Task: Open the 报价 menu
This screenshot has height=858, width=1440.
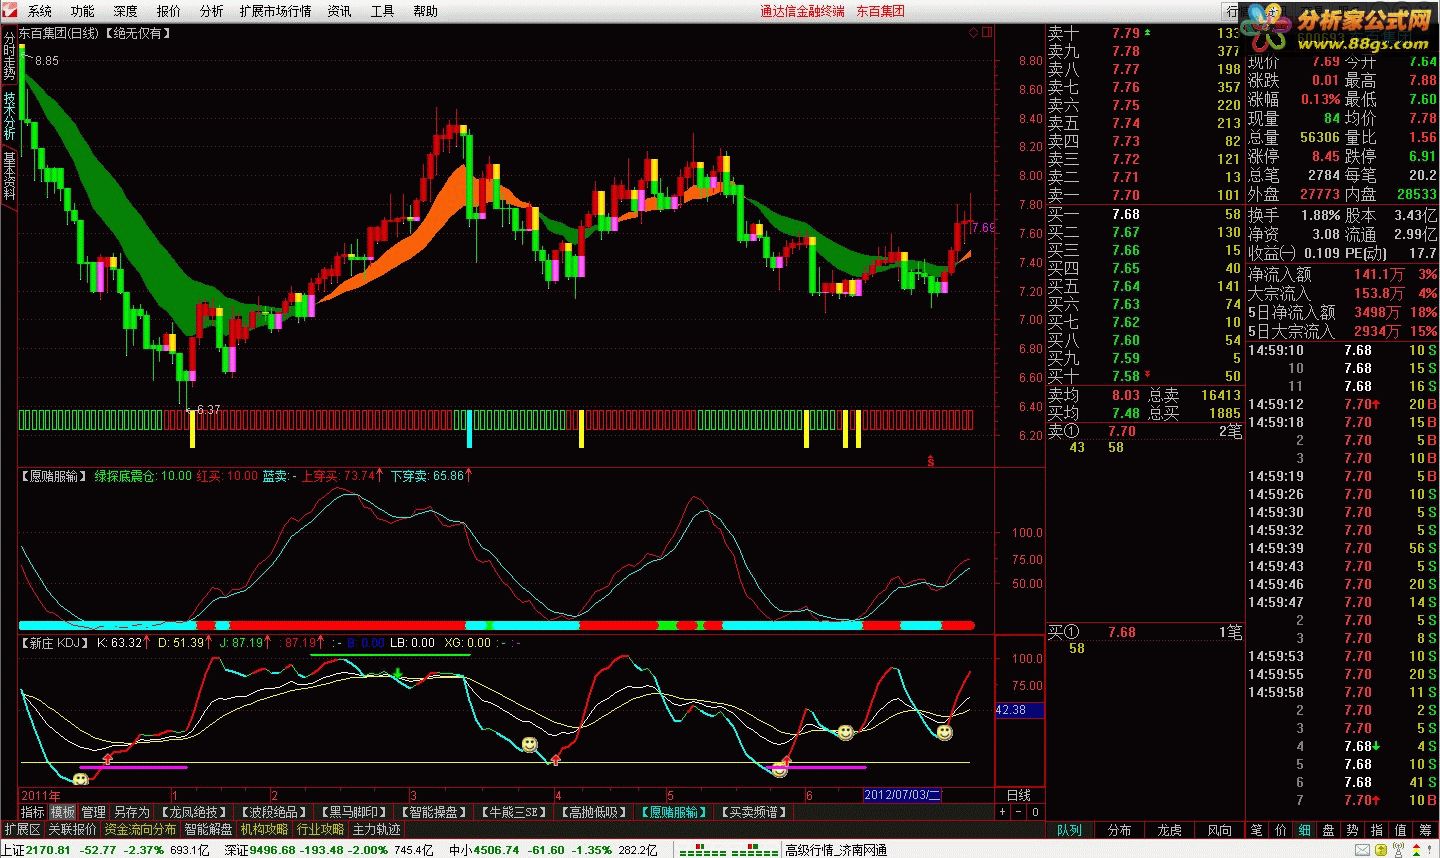Action: pyautogui.click(x=169, y=11)
